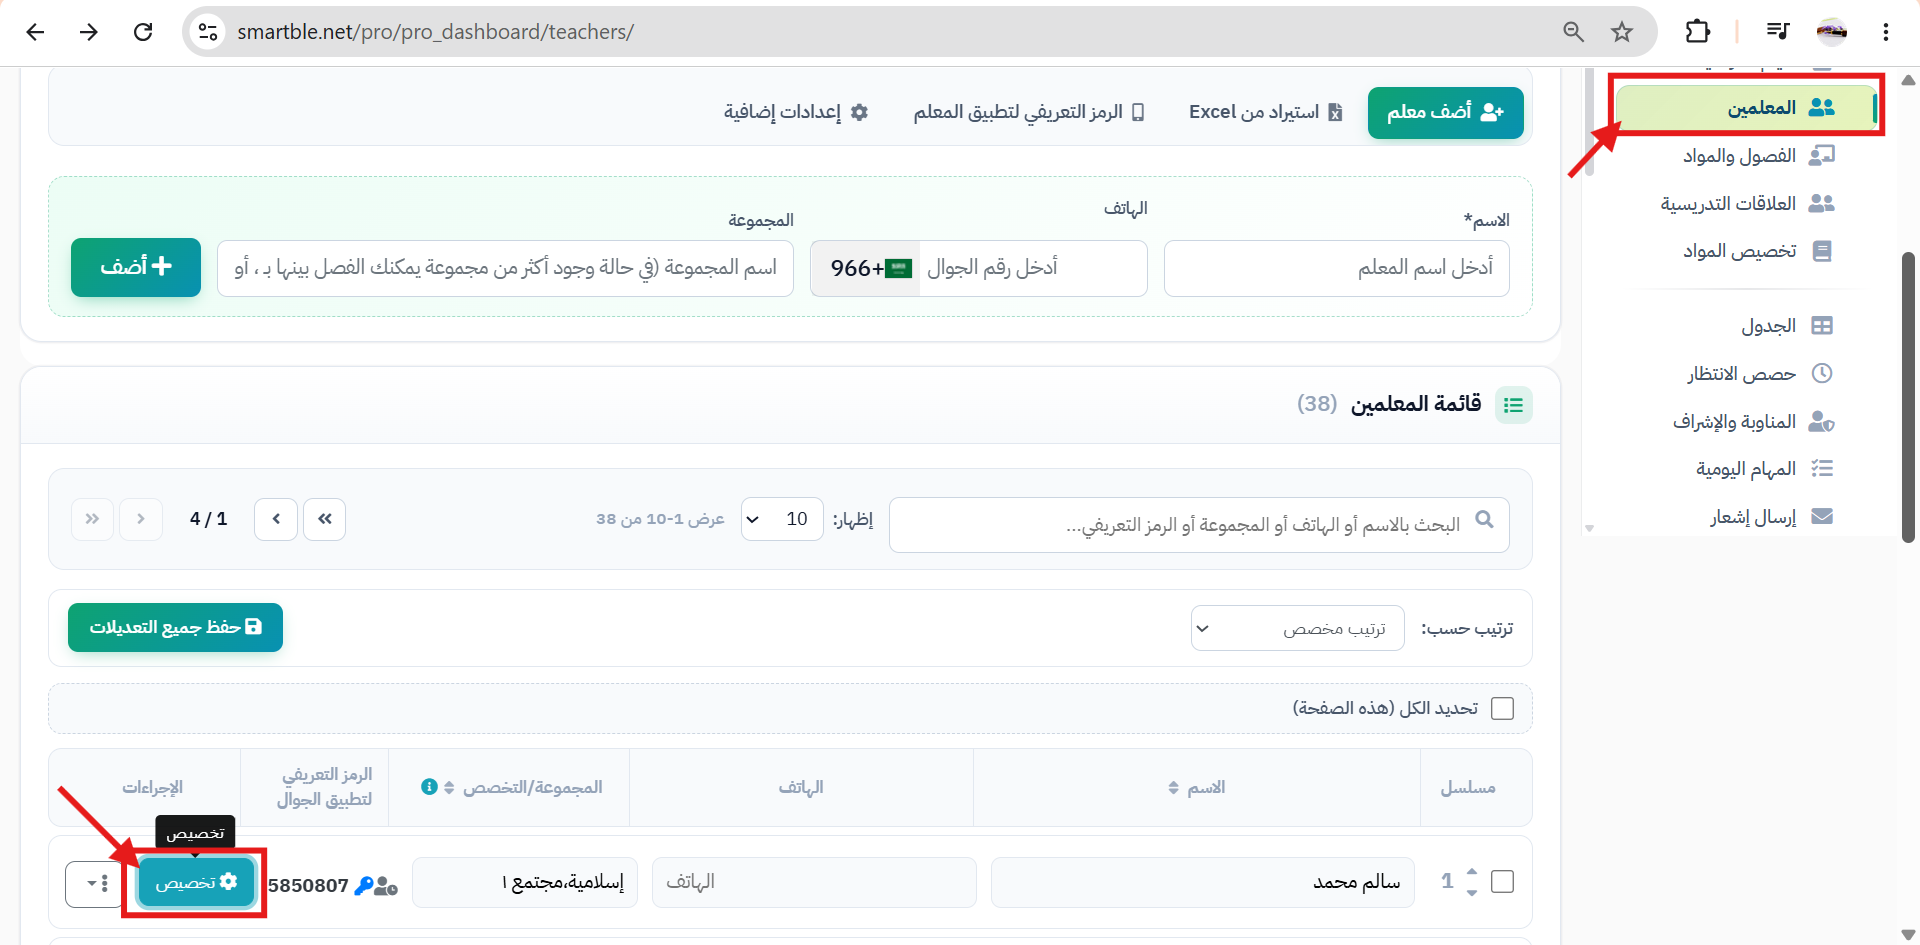Open the Chrome three-dot menu
Viewport: 1920px width, 945px height.
pyautogui.click(x=1885, y=32)
